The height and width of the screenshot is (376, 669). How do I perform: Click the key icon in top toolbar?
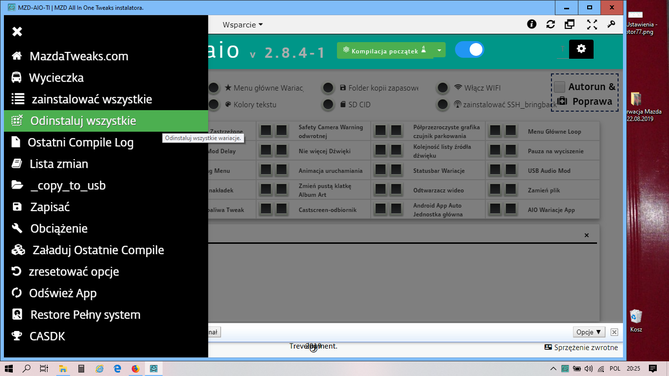[611, 24]
